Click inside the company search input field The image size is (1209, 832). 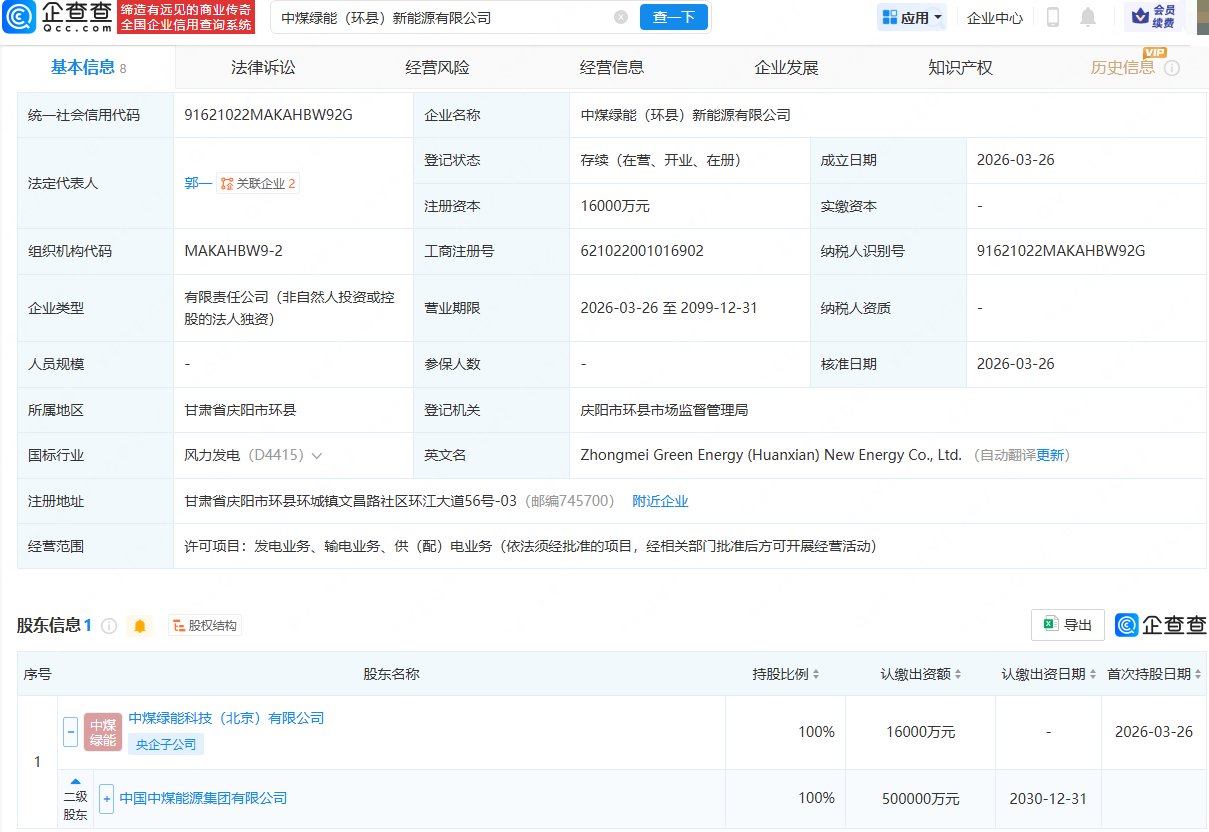(420, 17)
